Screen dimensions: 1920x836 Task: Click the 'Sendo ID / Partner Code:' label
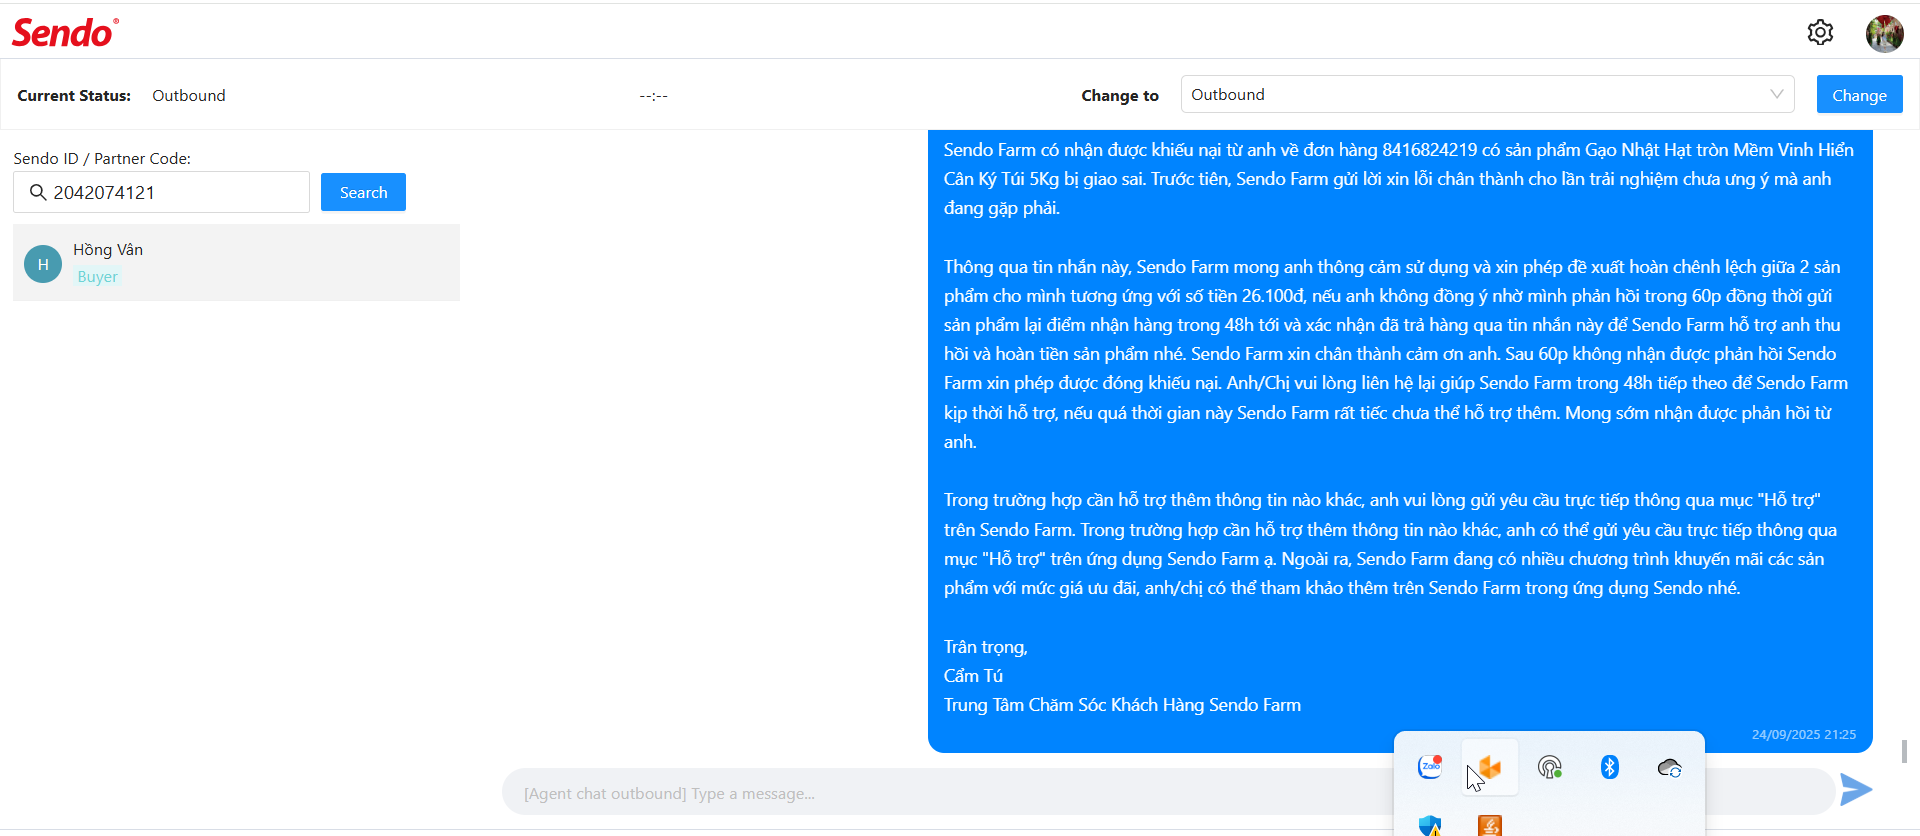102,158
